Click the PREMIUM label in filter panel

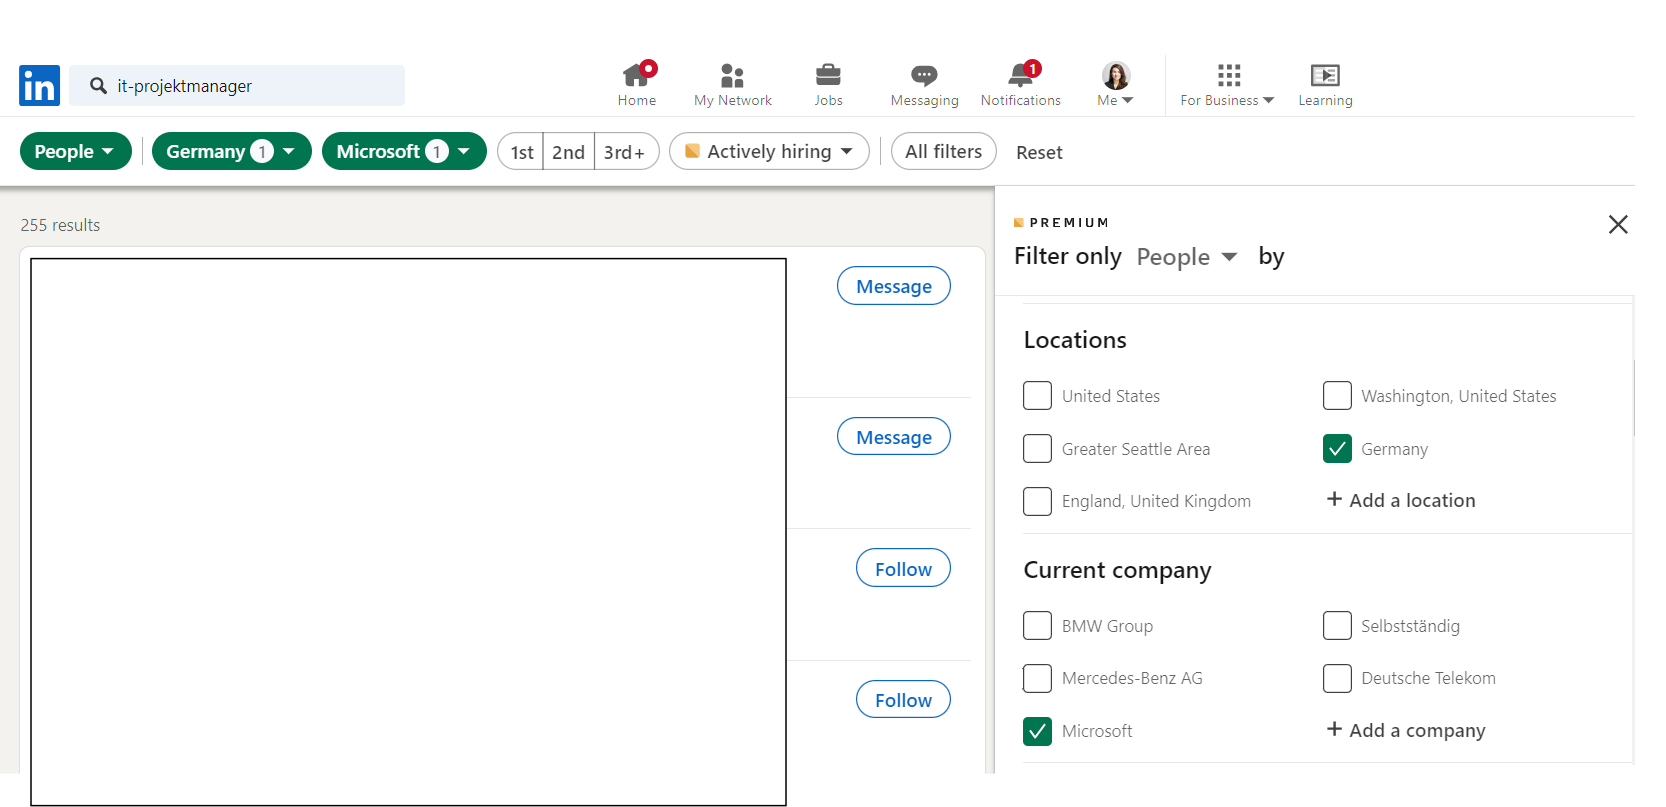click(x=1069, y=223)
